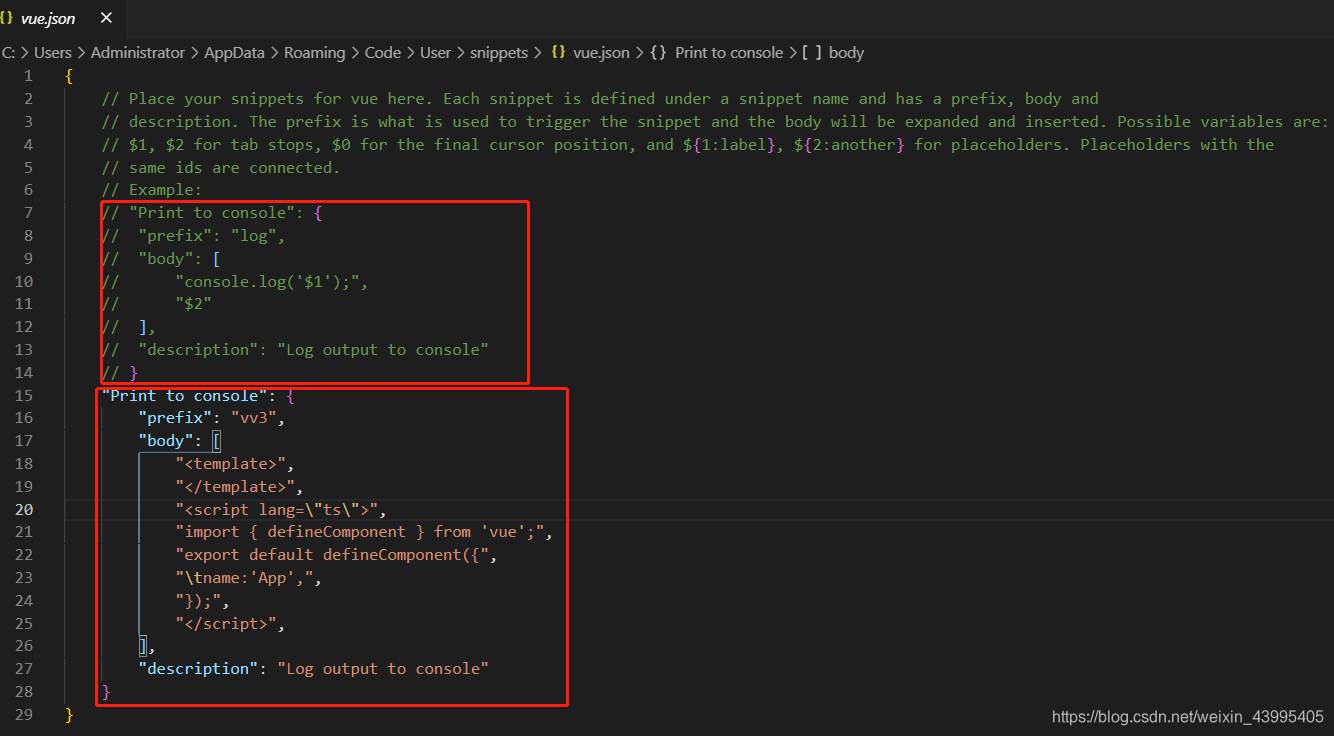Image resolution: width=1334 pixels, height=736 pixels.
Task: Click the "description" key on line 27
Action: click(x=198, y=669)
